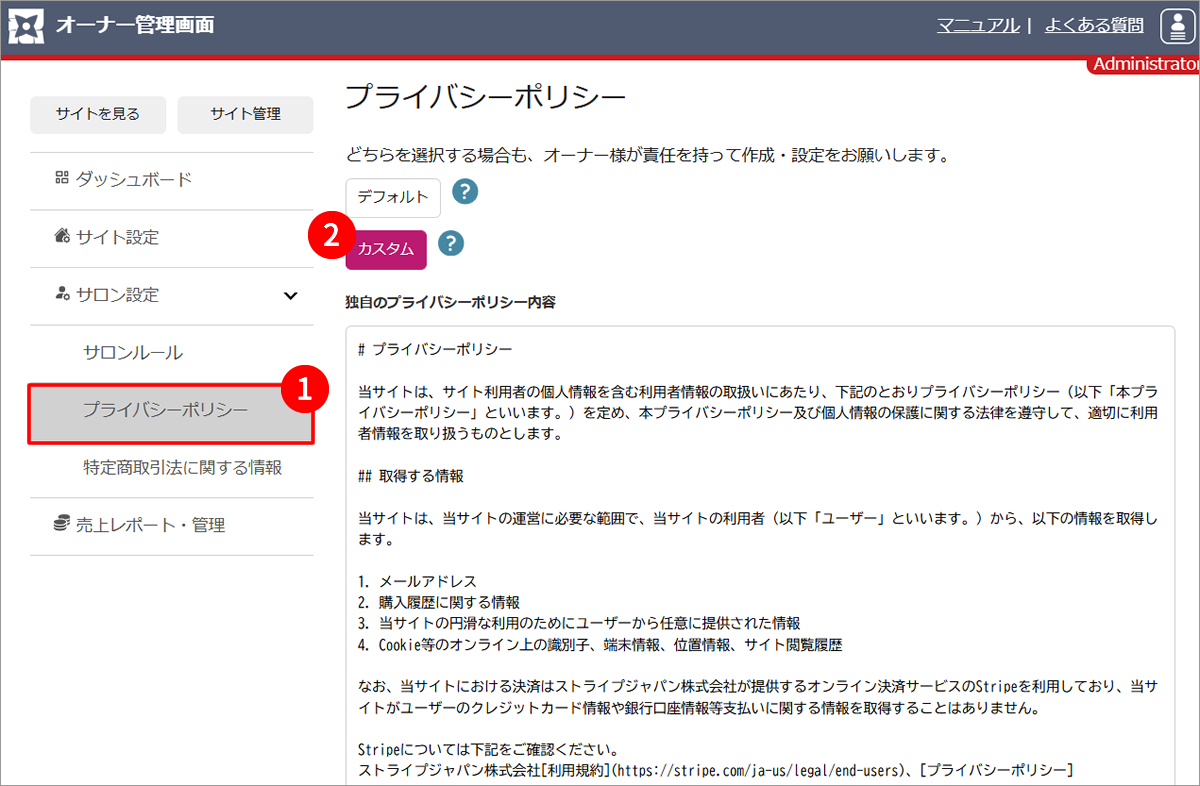The width and height of the screenshot is (1200, 786).
Task: Open 特定商取引法に関する情報 page
Action: [182, 467]
